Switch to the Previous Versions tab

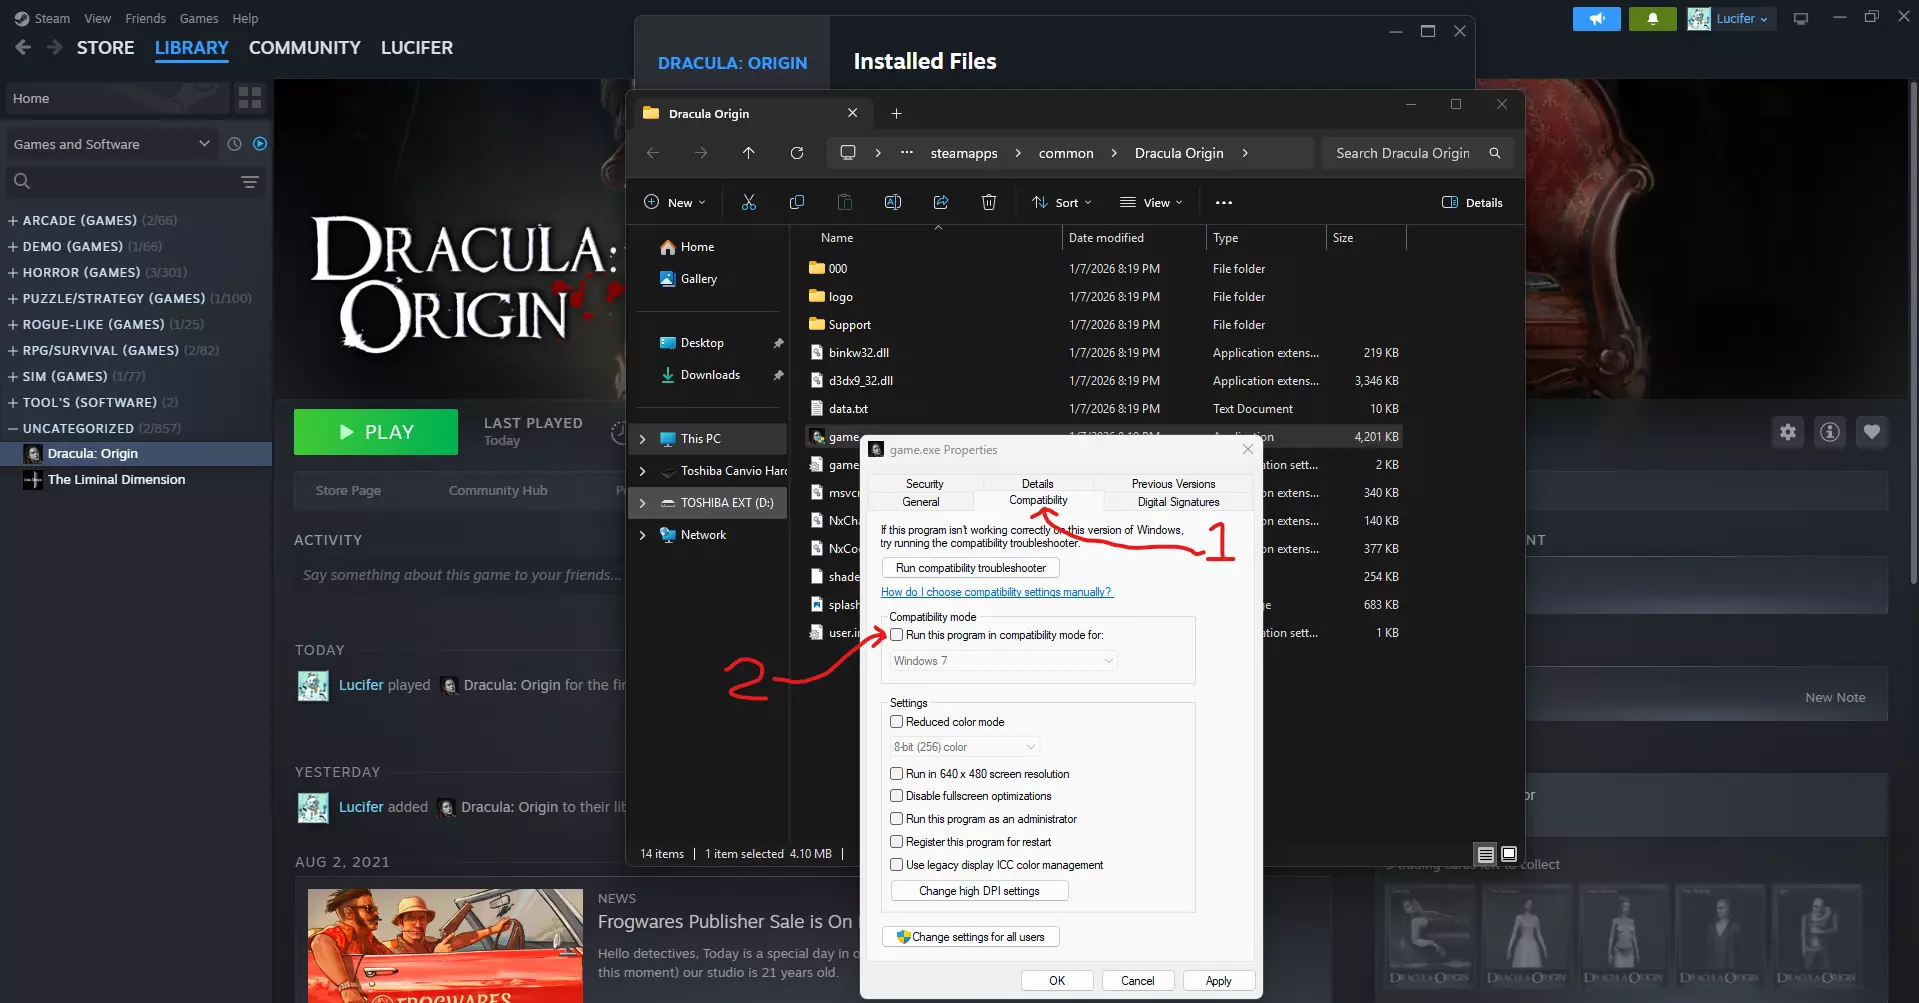[x=1173, y=484]
